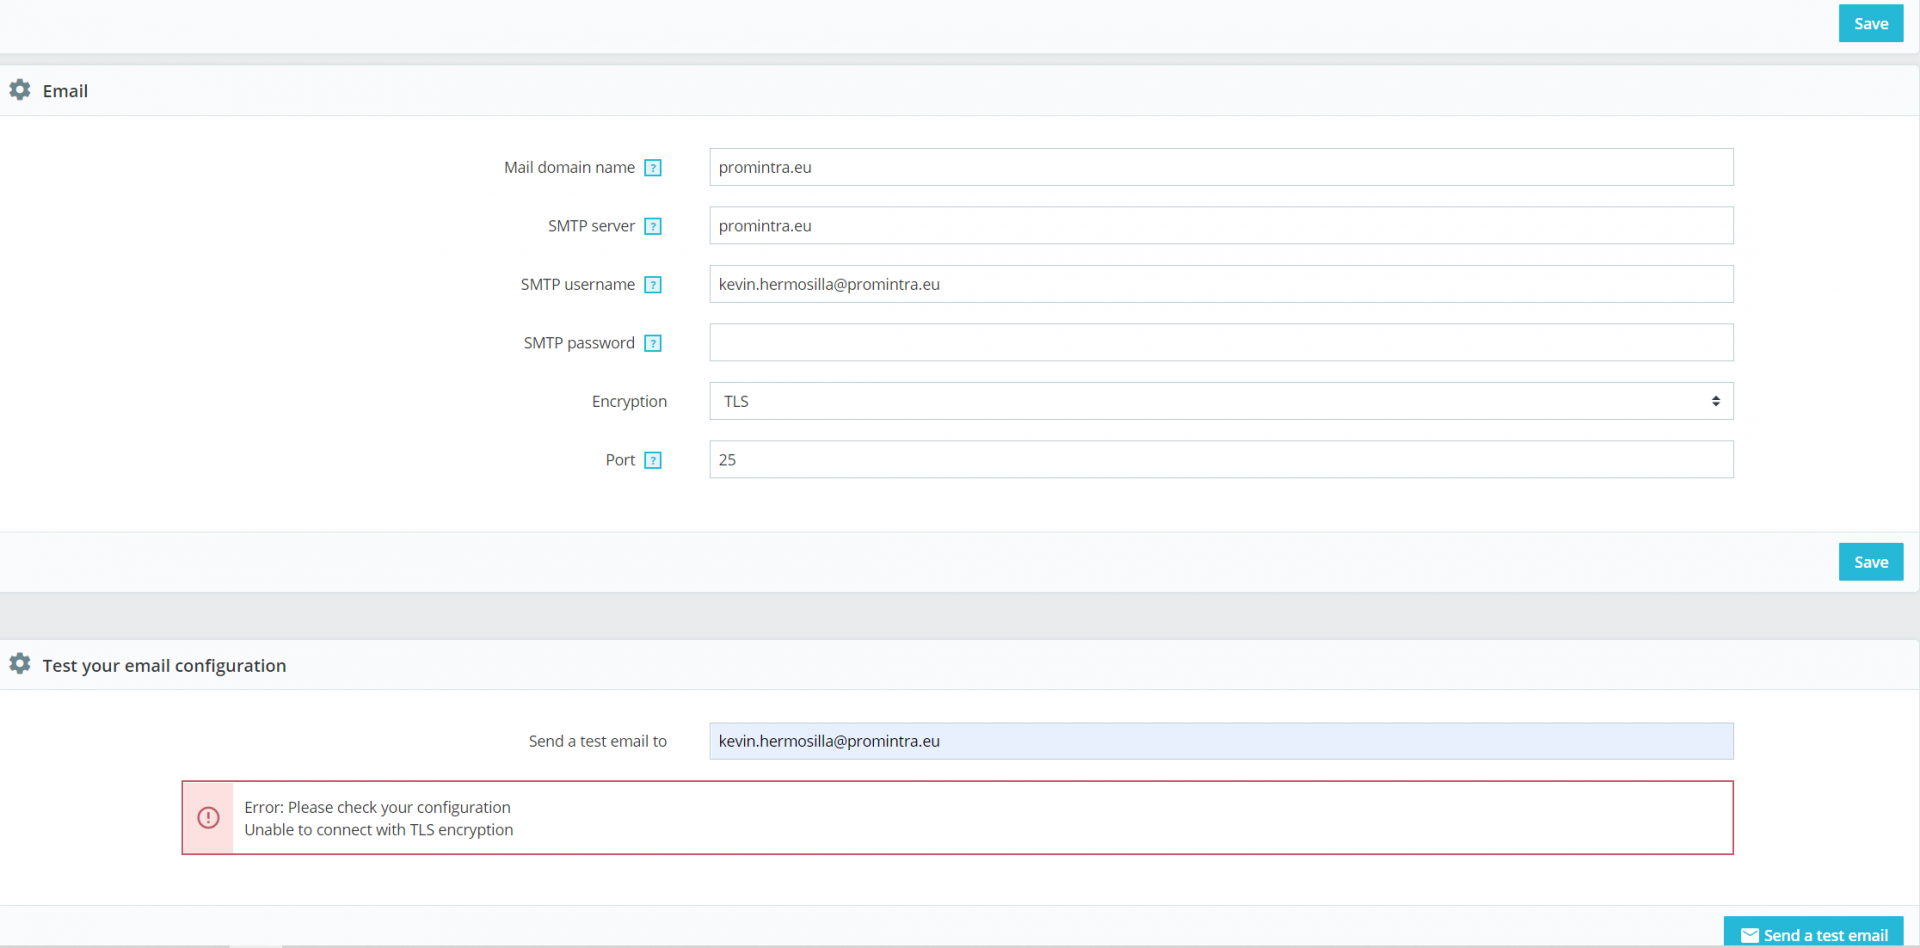
Task: Focus the SMTP username input field
Action: 1221,284
